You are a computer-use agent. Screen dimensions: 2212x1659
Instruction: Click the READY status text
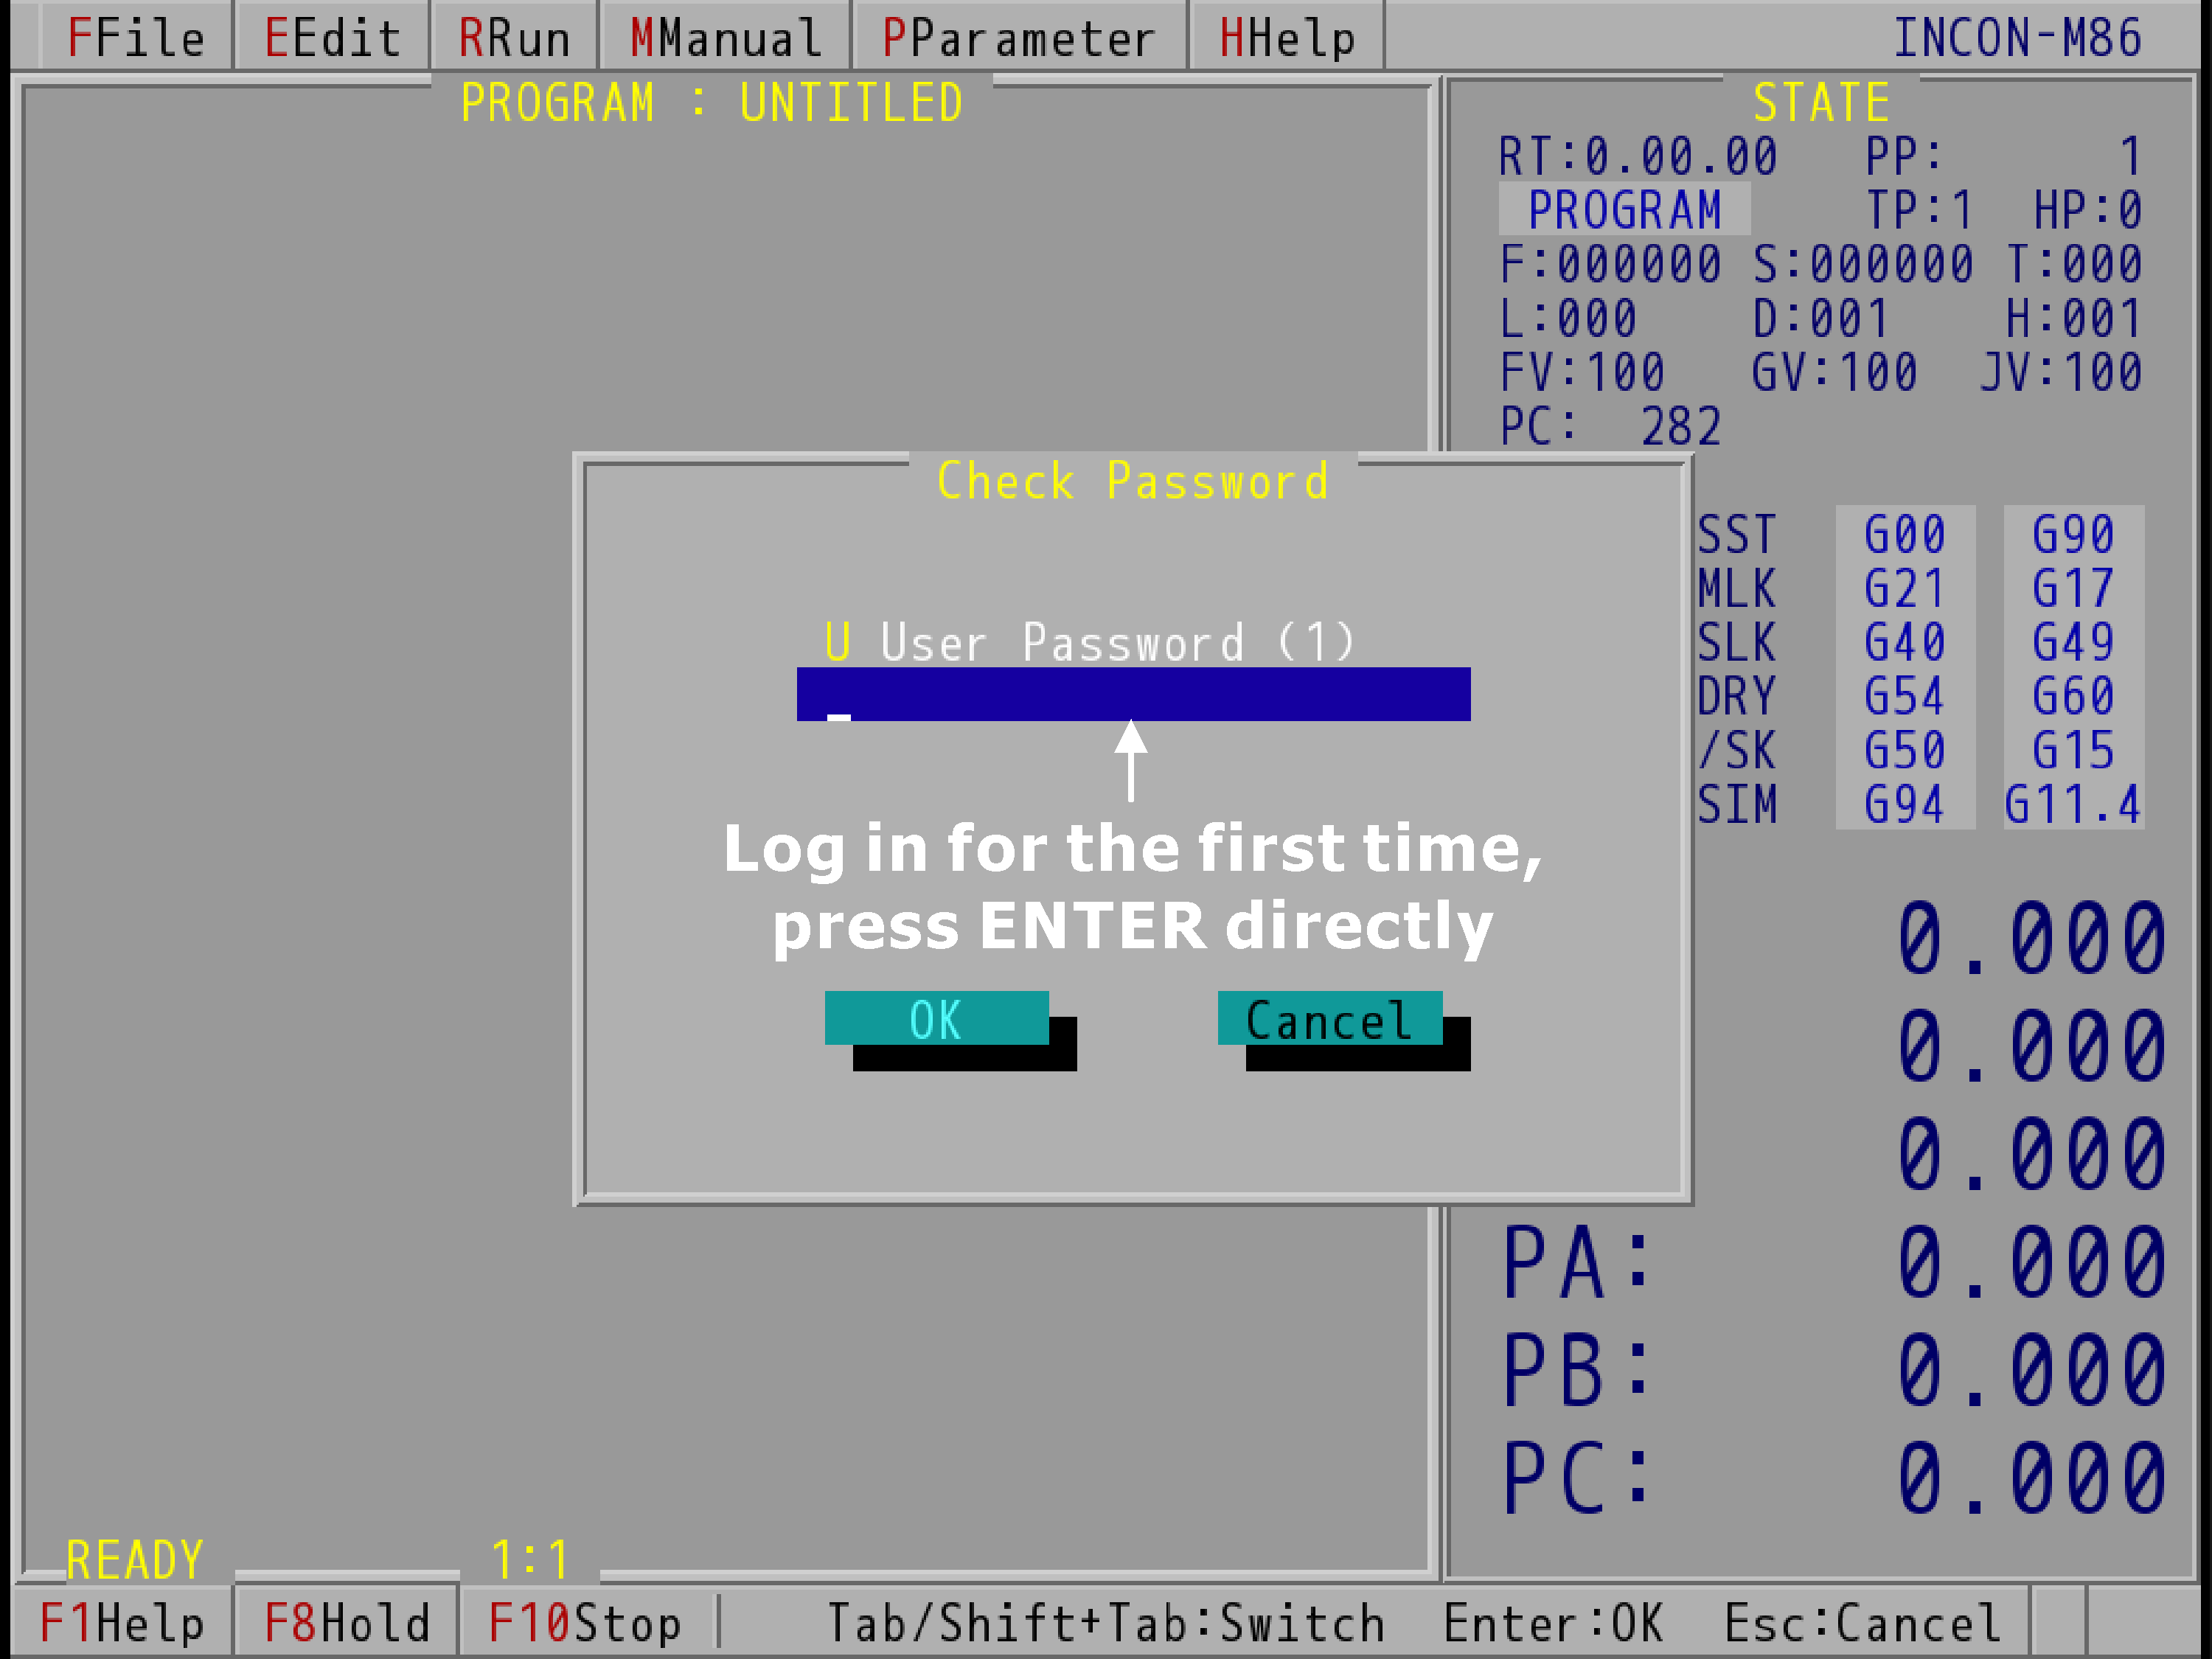pos(135,1560)
